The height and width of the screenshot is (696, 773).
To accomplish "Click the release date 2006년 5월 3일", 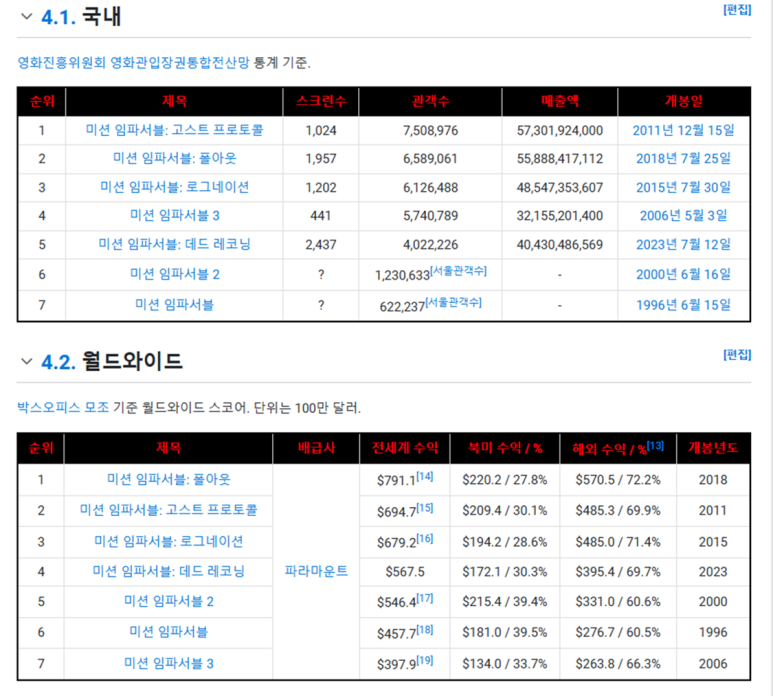I will pyautogui.click(x=683, y=215).
